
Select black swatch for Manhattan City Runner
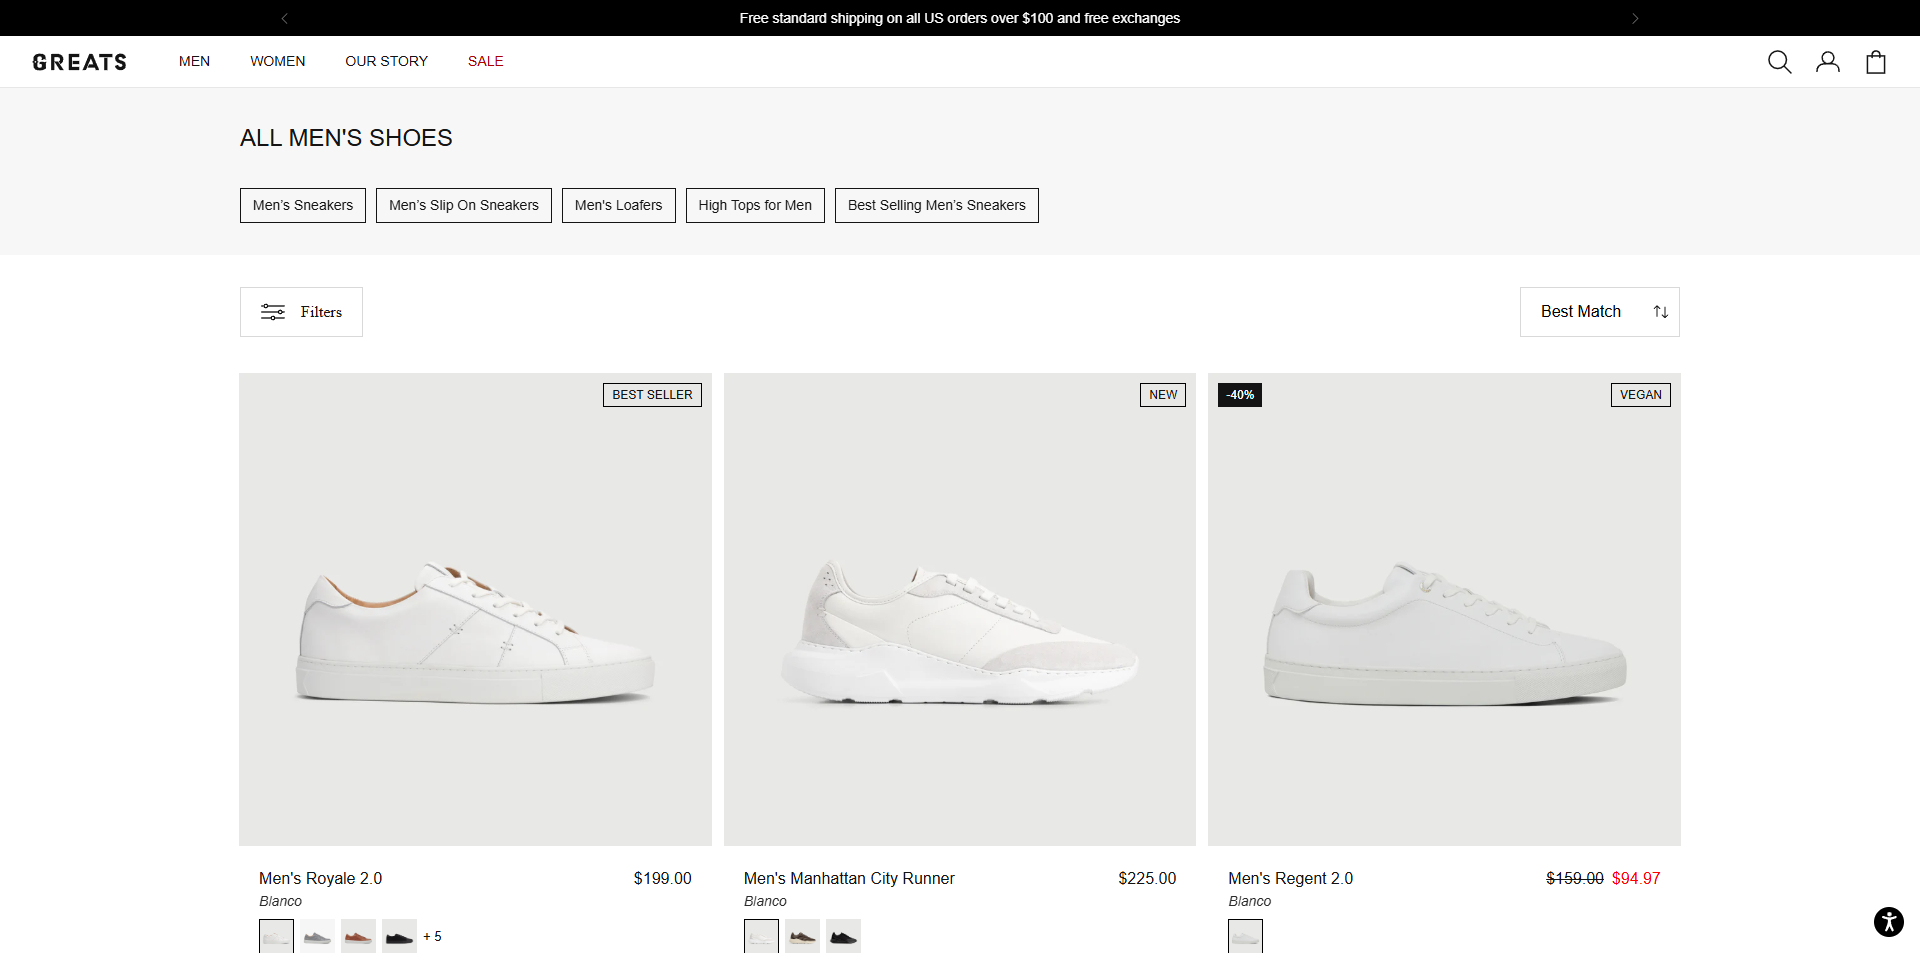click(843, 936)
